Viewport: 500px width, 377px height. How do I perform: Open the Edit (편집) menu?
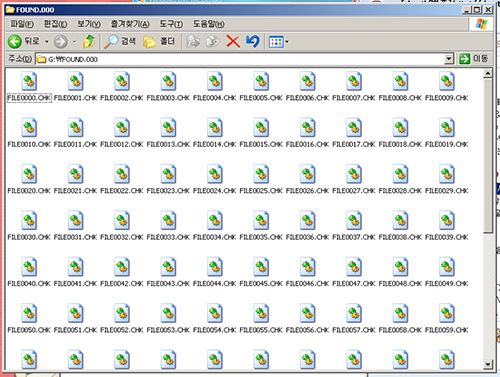point(55,24)
